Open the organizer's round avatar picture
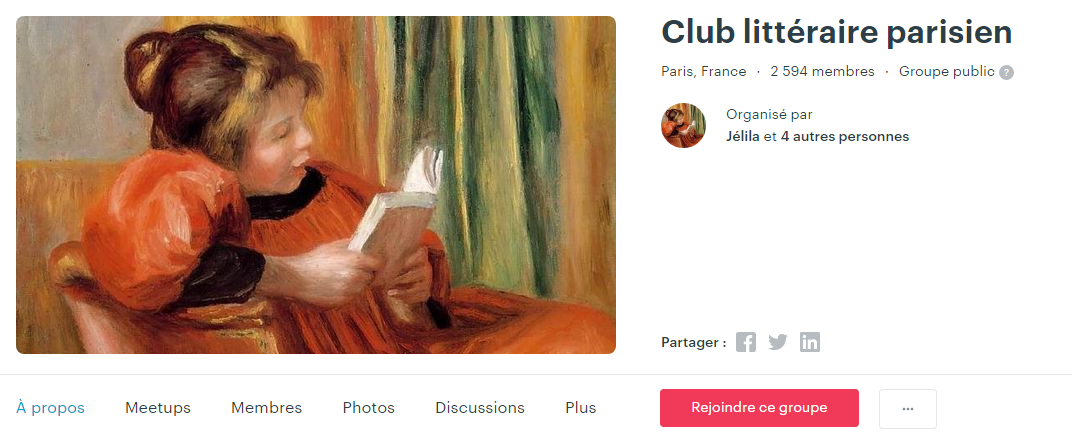 pos(684,126)
